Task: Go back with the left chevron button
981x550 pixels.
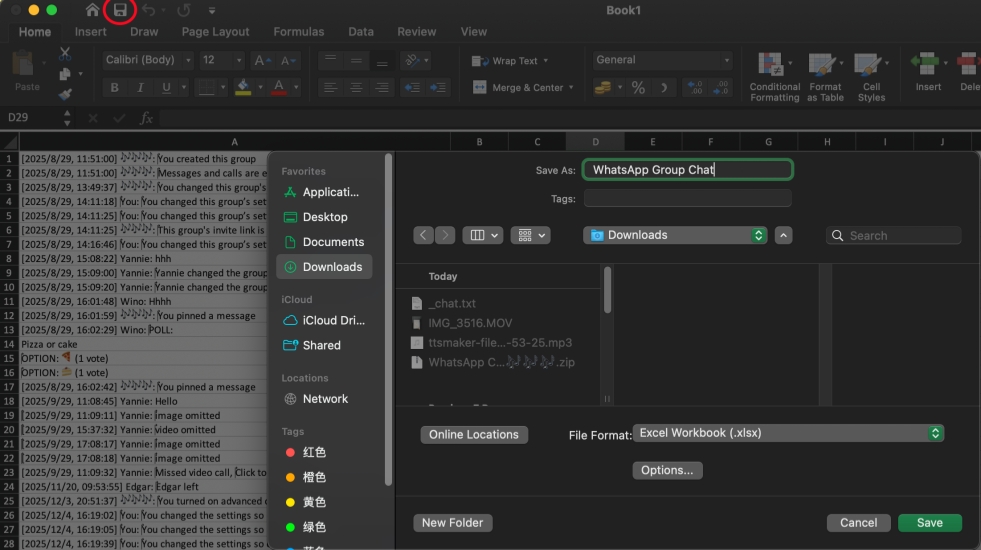Action: (423, 235)
